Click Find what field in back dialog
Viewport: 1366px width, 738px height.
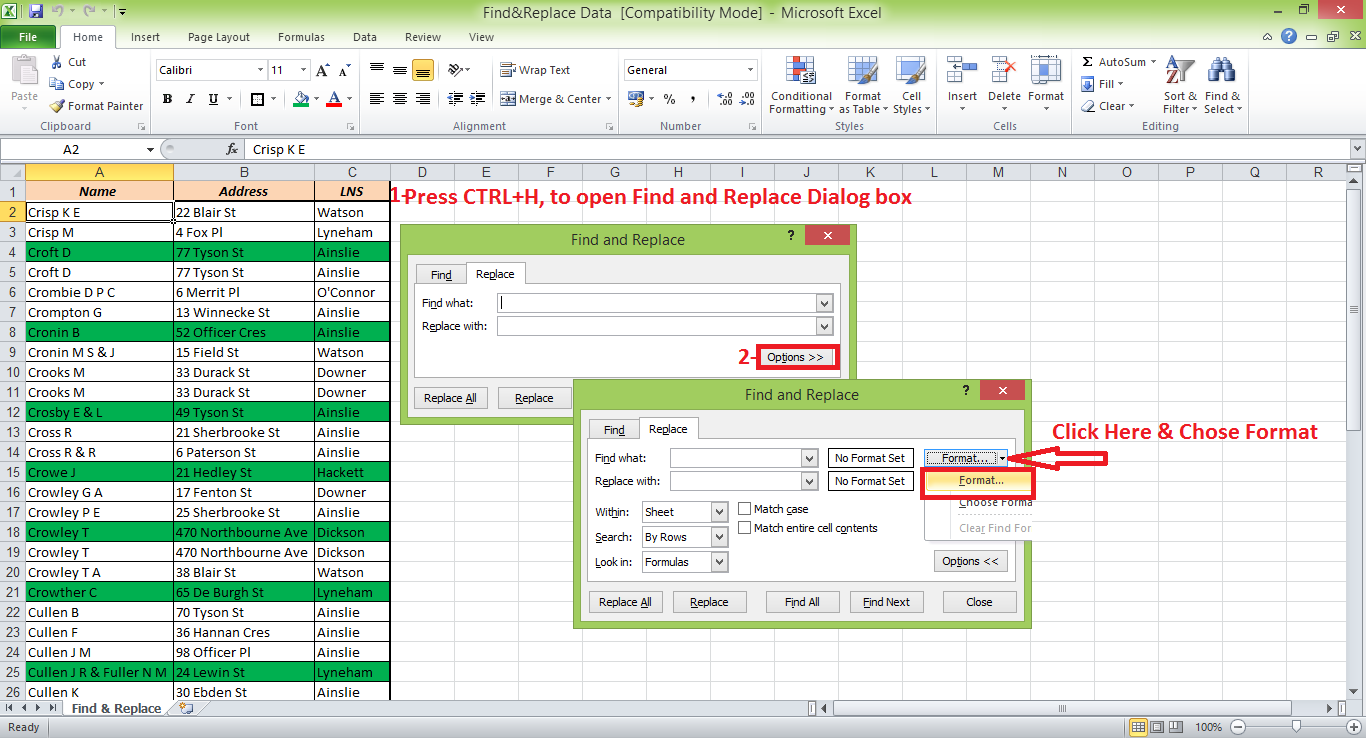point(657,303)
